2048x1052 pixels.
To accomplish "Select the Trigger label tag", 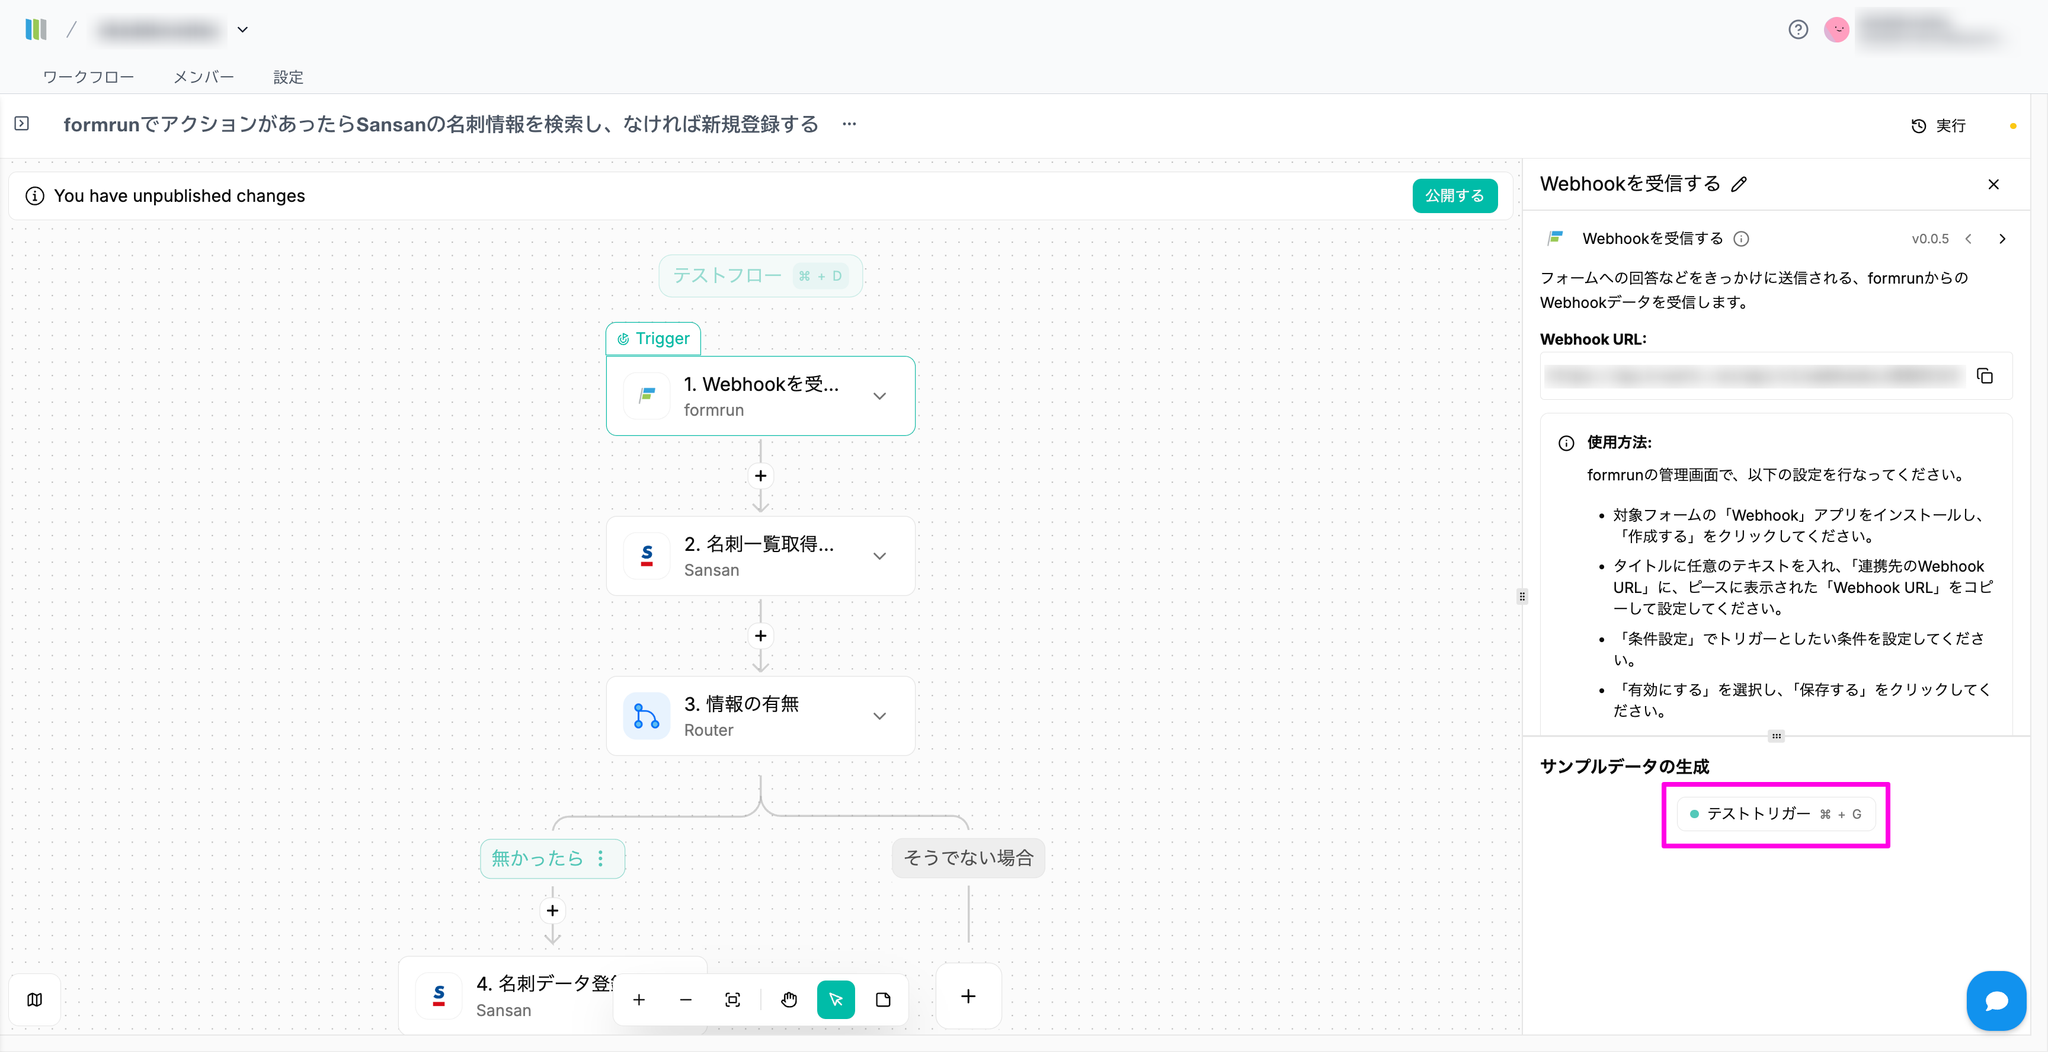I will click(x=653, y=339).
